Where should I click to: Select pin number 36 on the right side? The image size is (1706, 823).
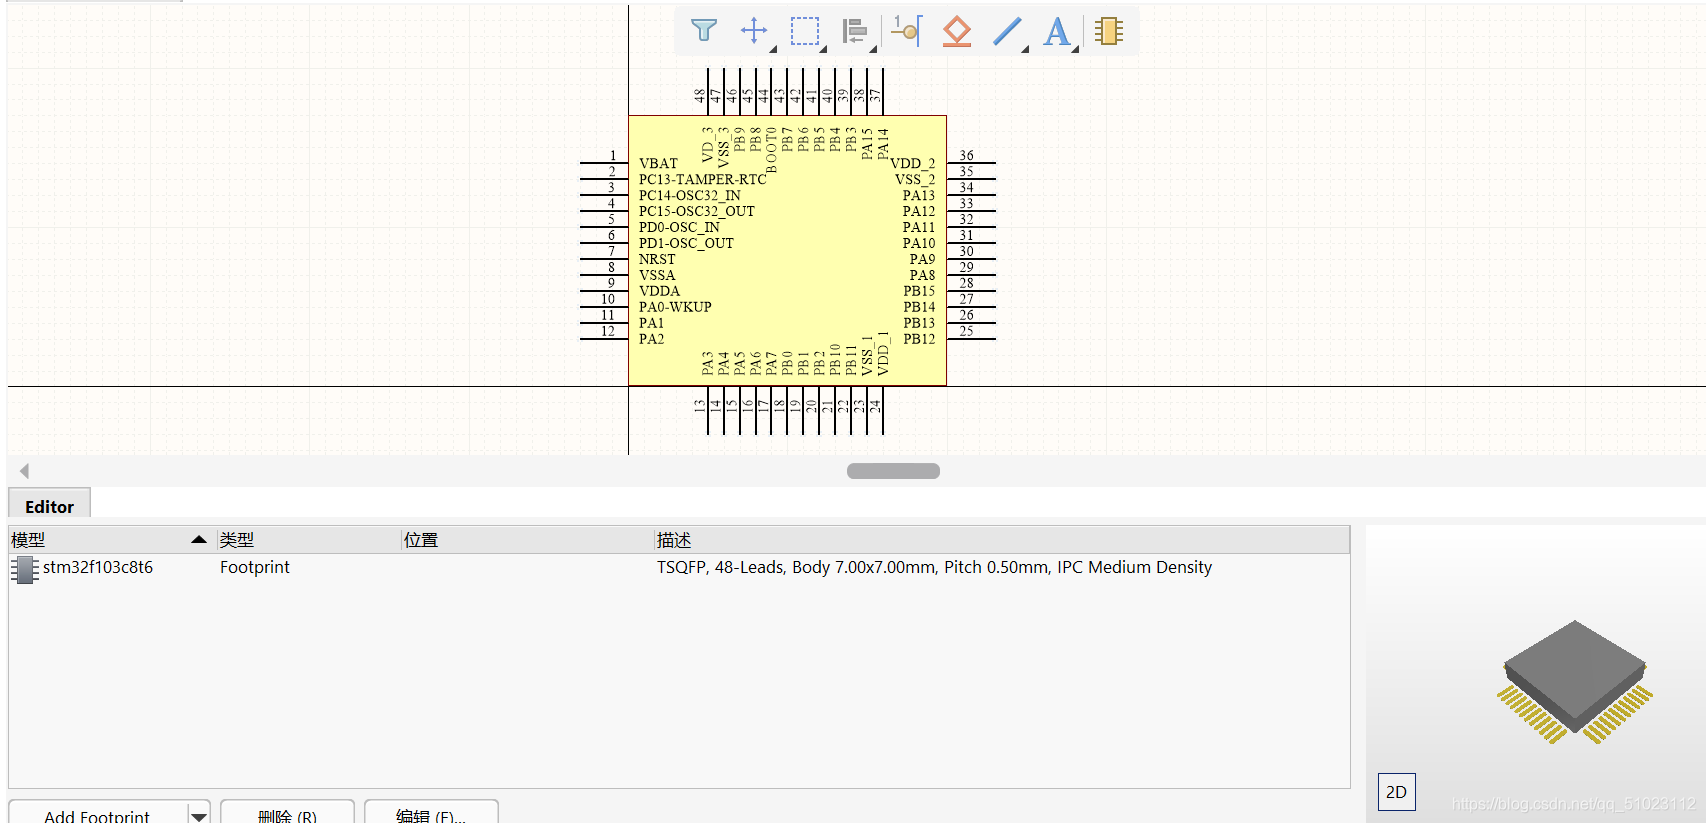click(x=966, y=155)
